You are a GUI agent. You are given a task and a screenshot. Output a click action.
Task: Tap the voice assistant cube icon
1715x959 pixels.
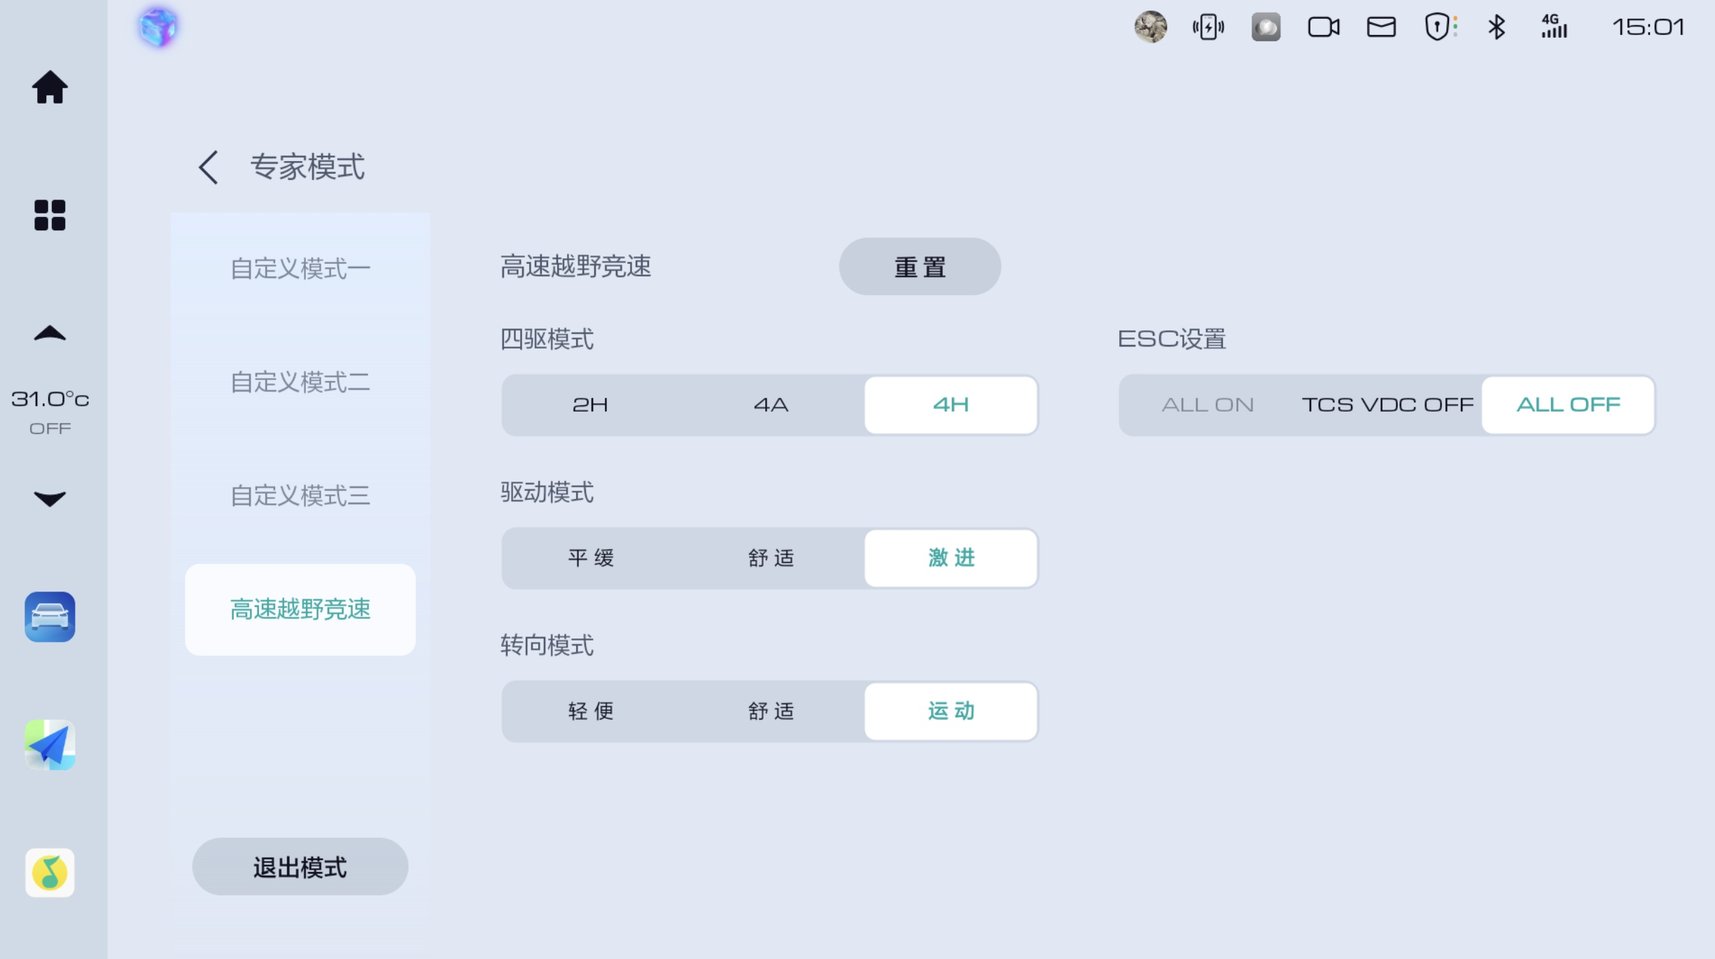pos(158,27)
